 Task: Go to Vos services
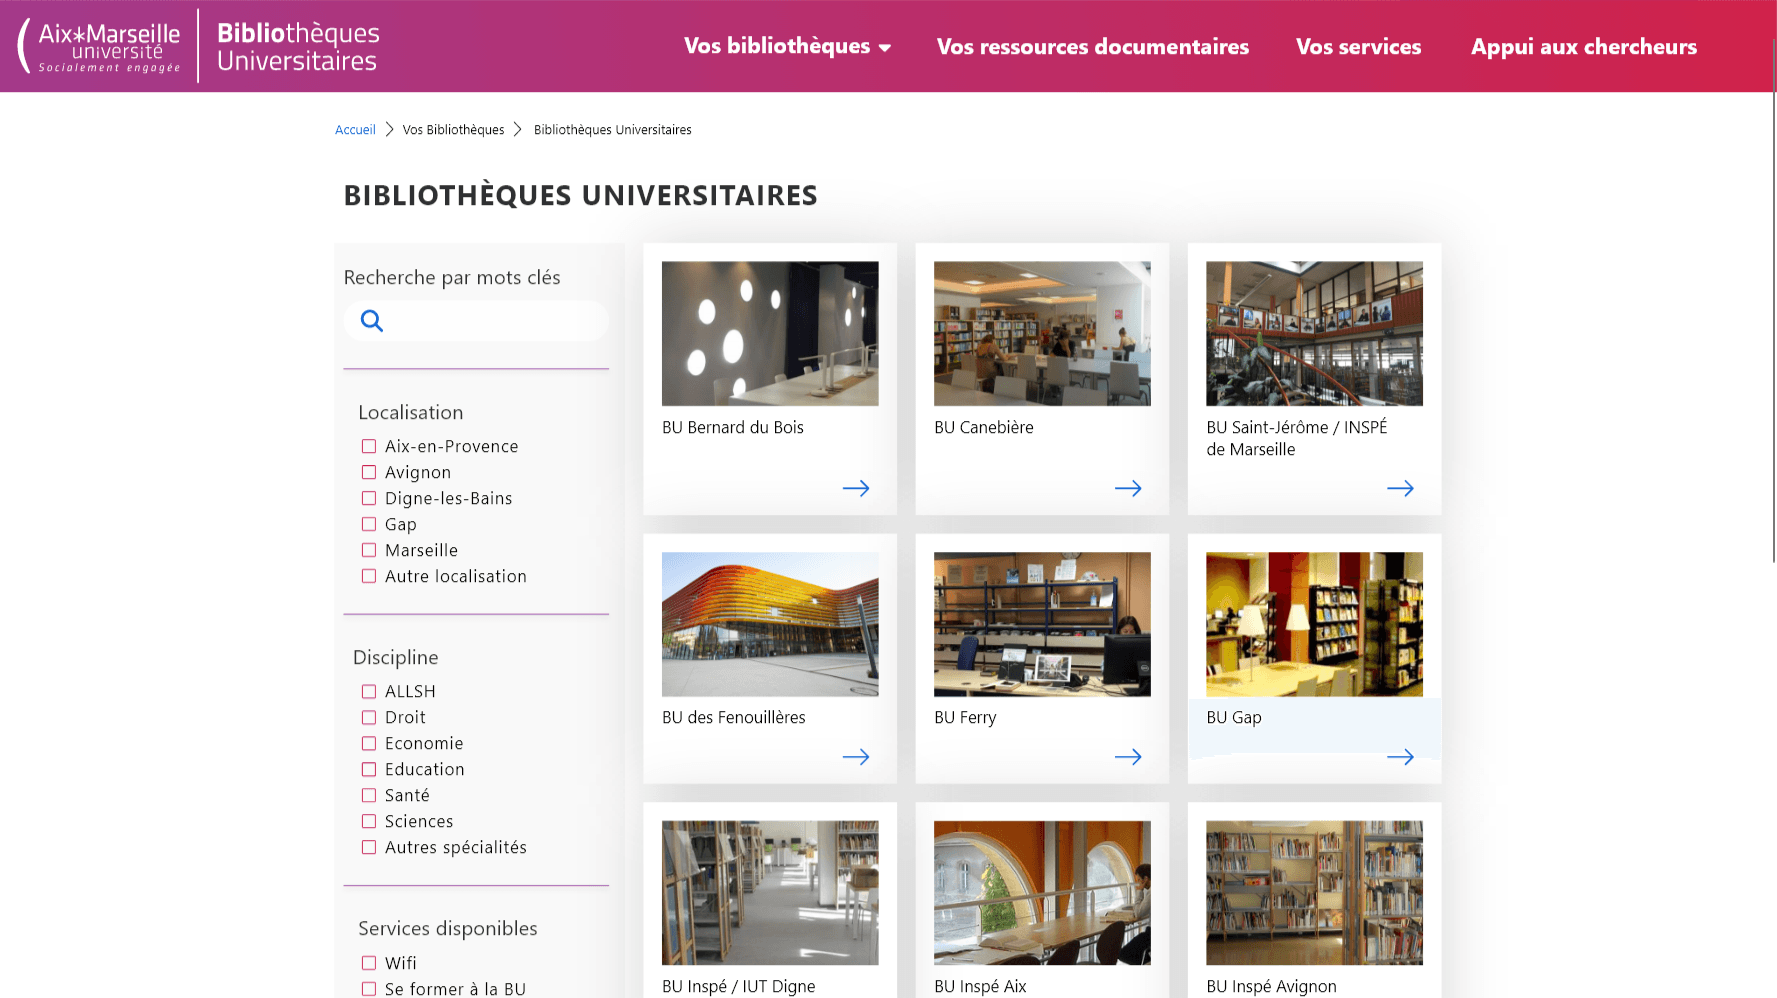[1358, 47]
